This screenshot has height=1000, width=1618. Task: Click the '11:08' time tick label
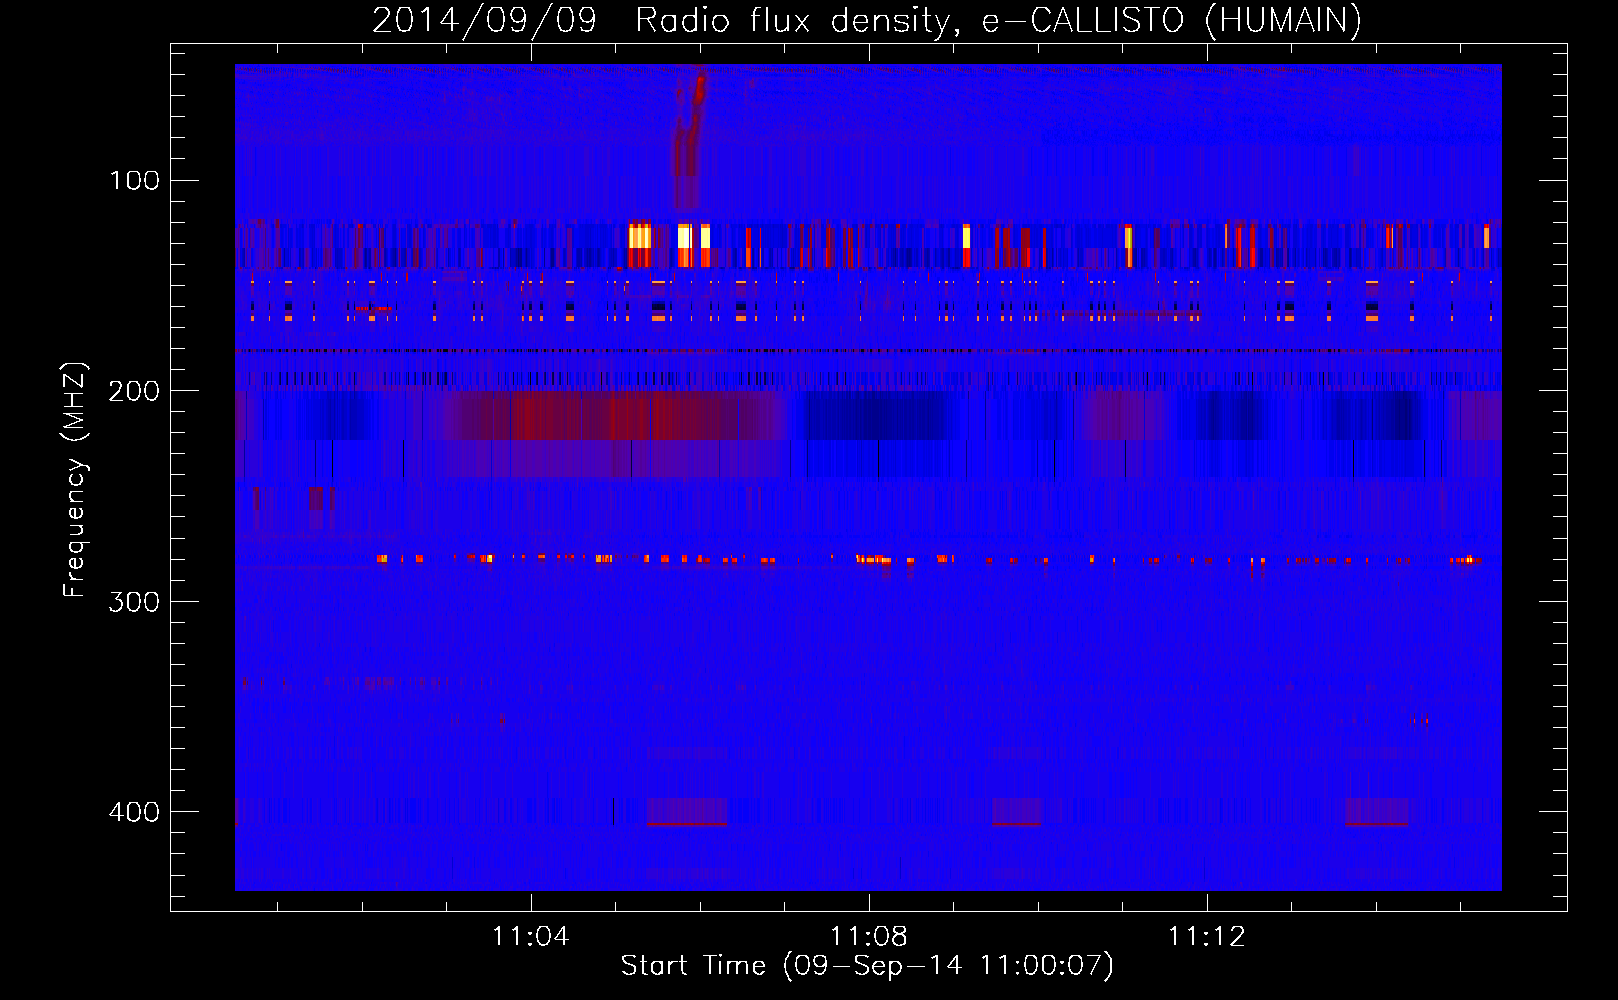click(x=869, y=936)
